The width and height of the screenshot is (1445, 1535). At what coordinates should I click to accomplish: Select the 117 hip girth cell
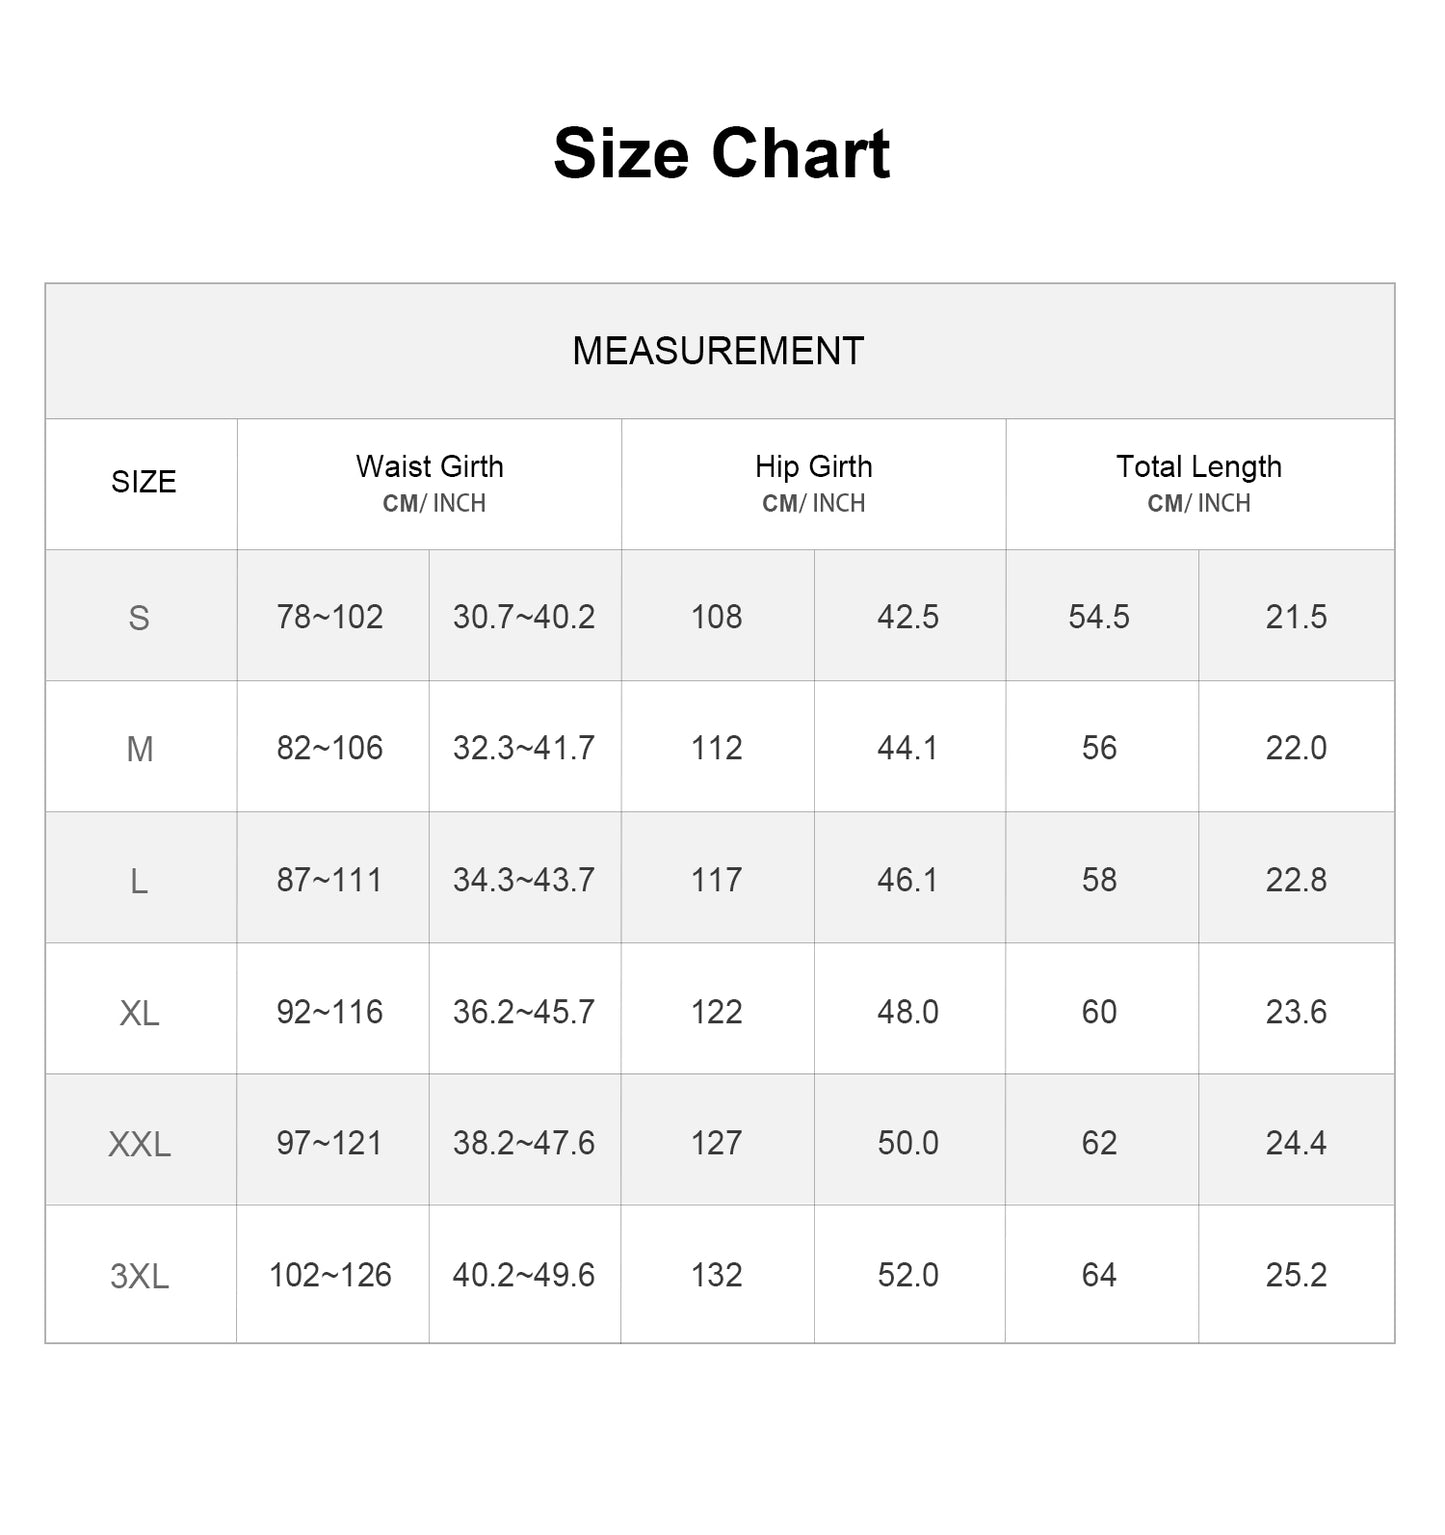point(717,880)
